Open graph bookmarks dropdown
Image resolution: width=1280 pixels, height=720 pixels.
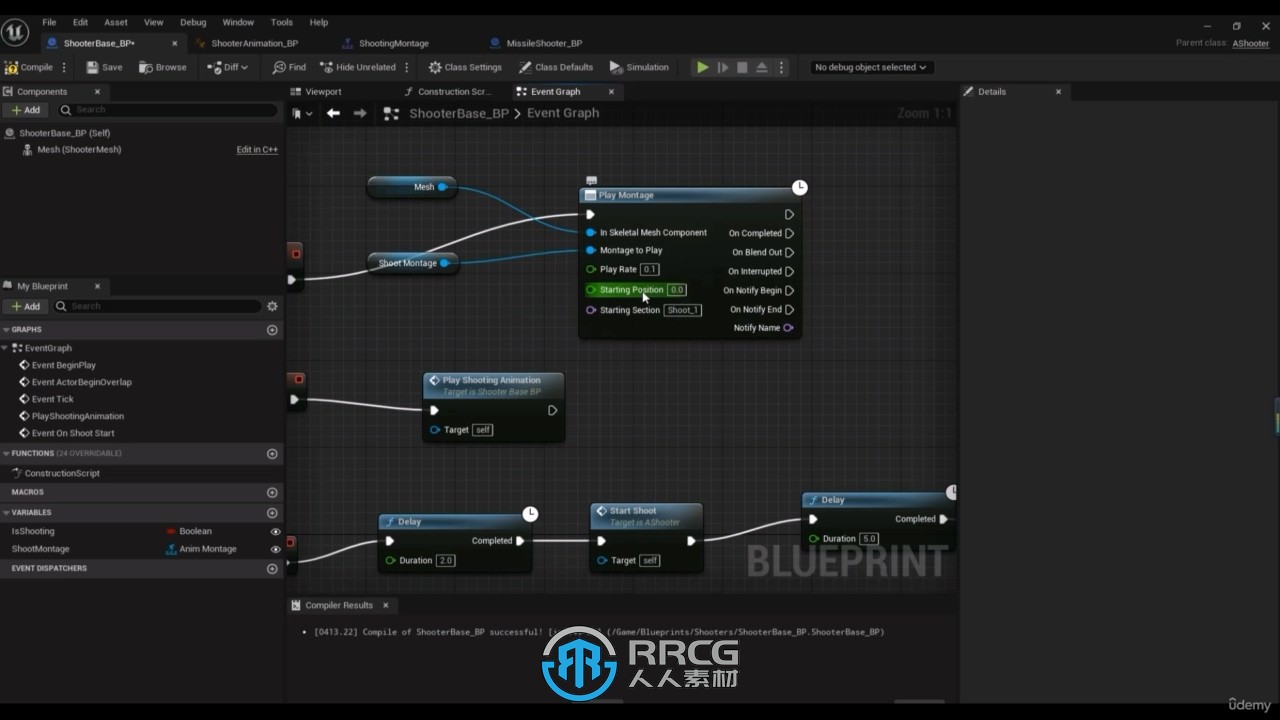click(302, 113)
